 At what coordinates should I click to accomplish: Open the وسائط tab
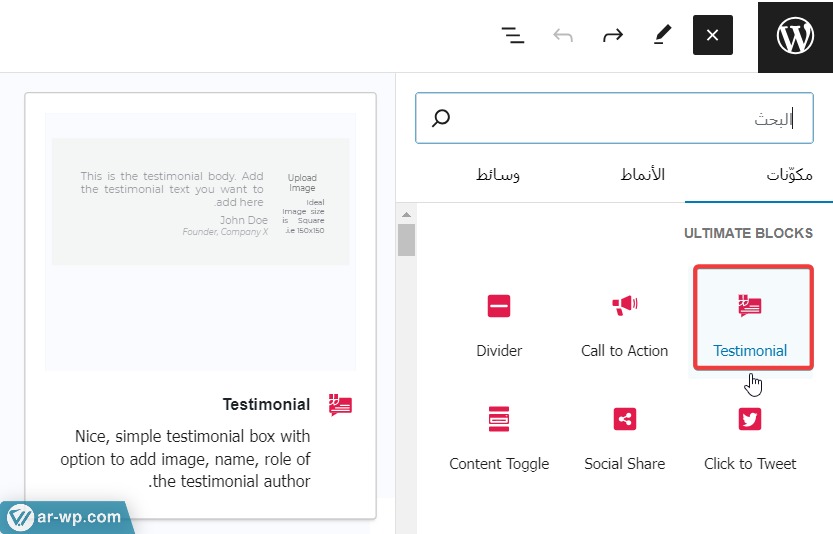click(x=497, y=175)
